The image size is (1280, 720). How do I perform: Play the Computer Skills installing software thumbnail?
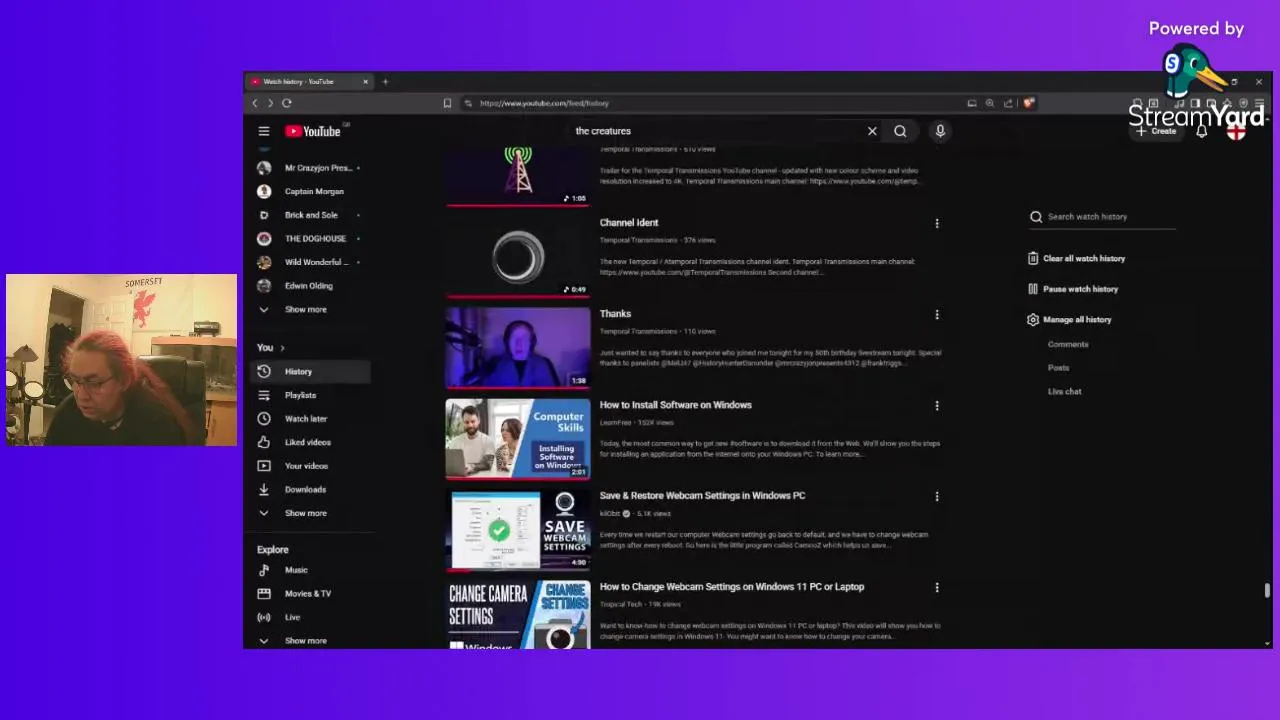[x=518, y=439]
